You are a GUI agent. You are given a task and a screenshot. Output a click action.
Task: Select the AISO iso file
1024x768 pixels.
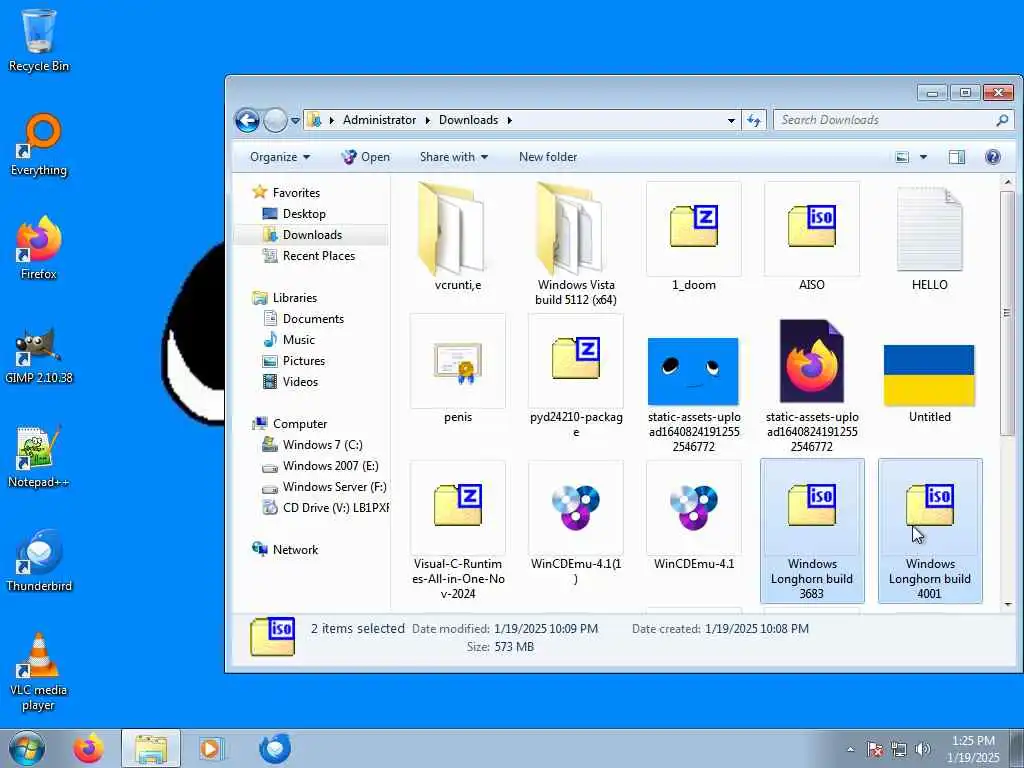point(812,236)
